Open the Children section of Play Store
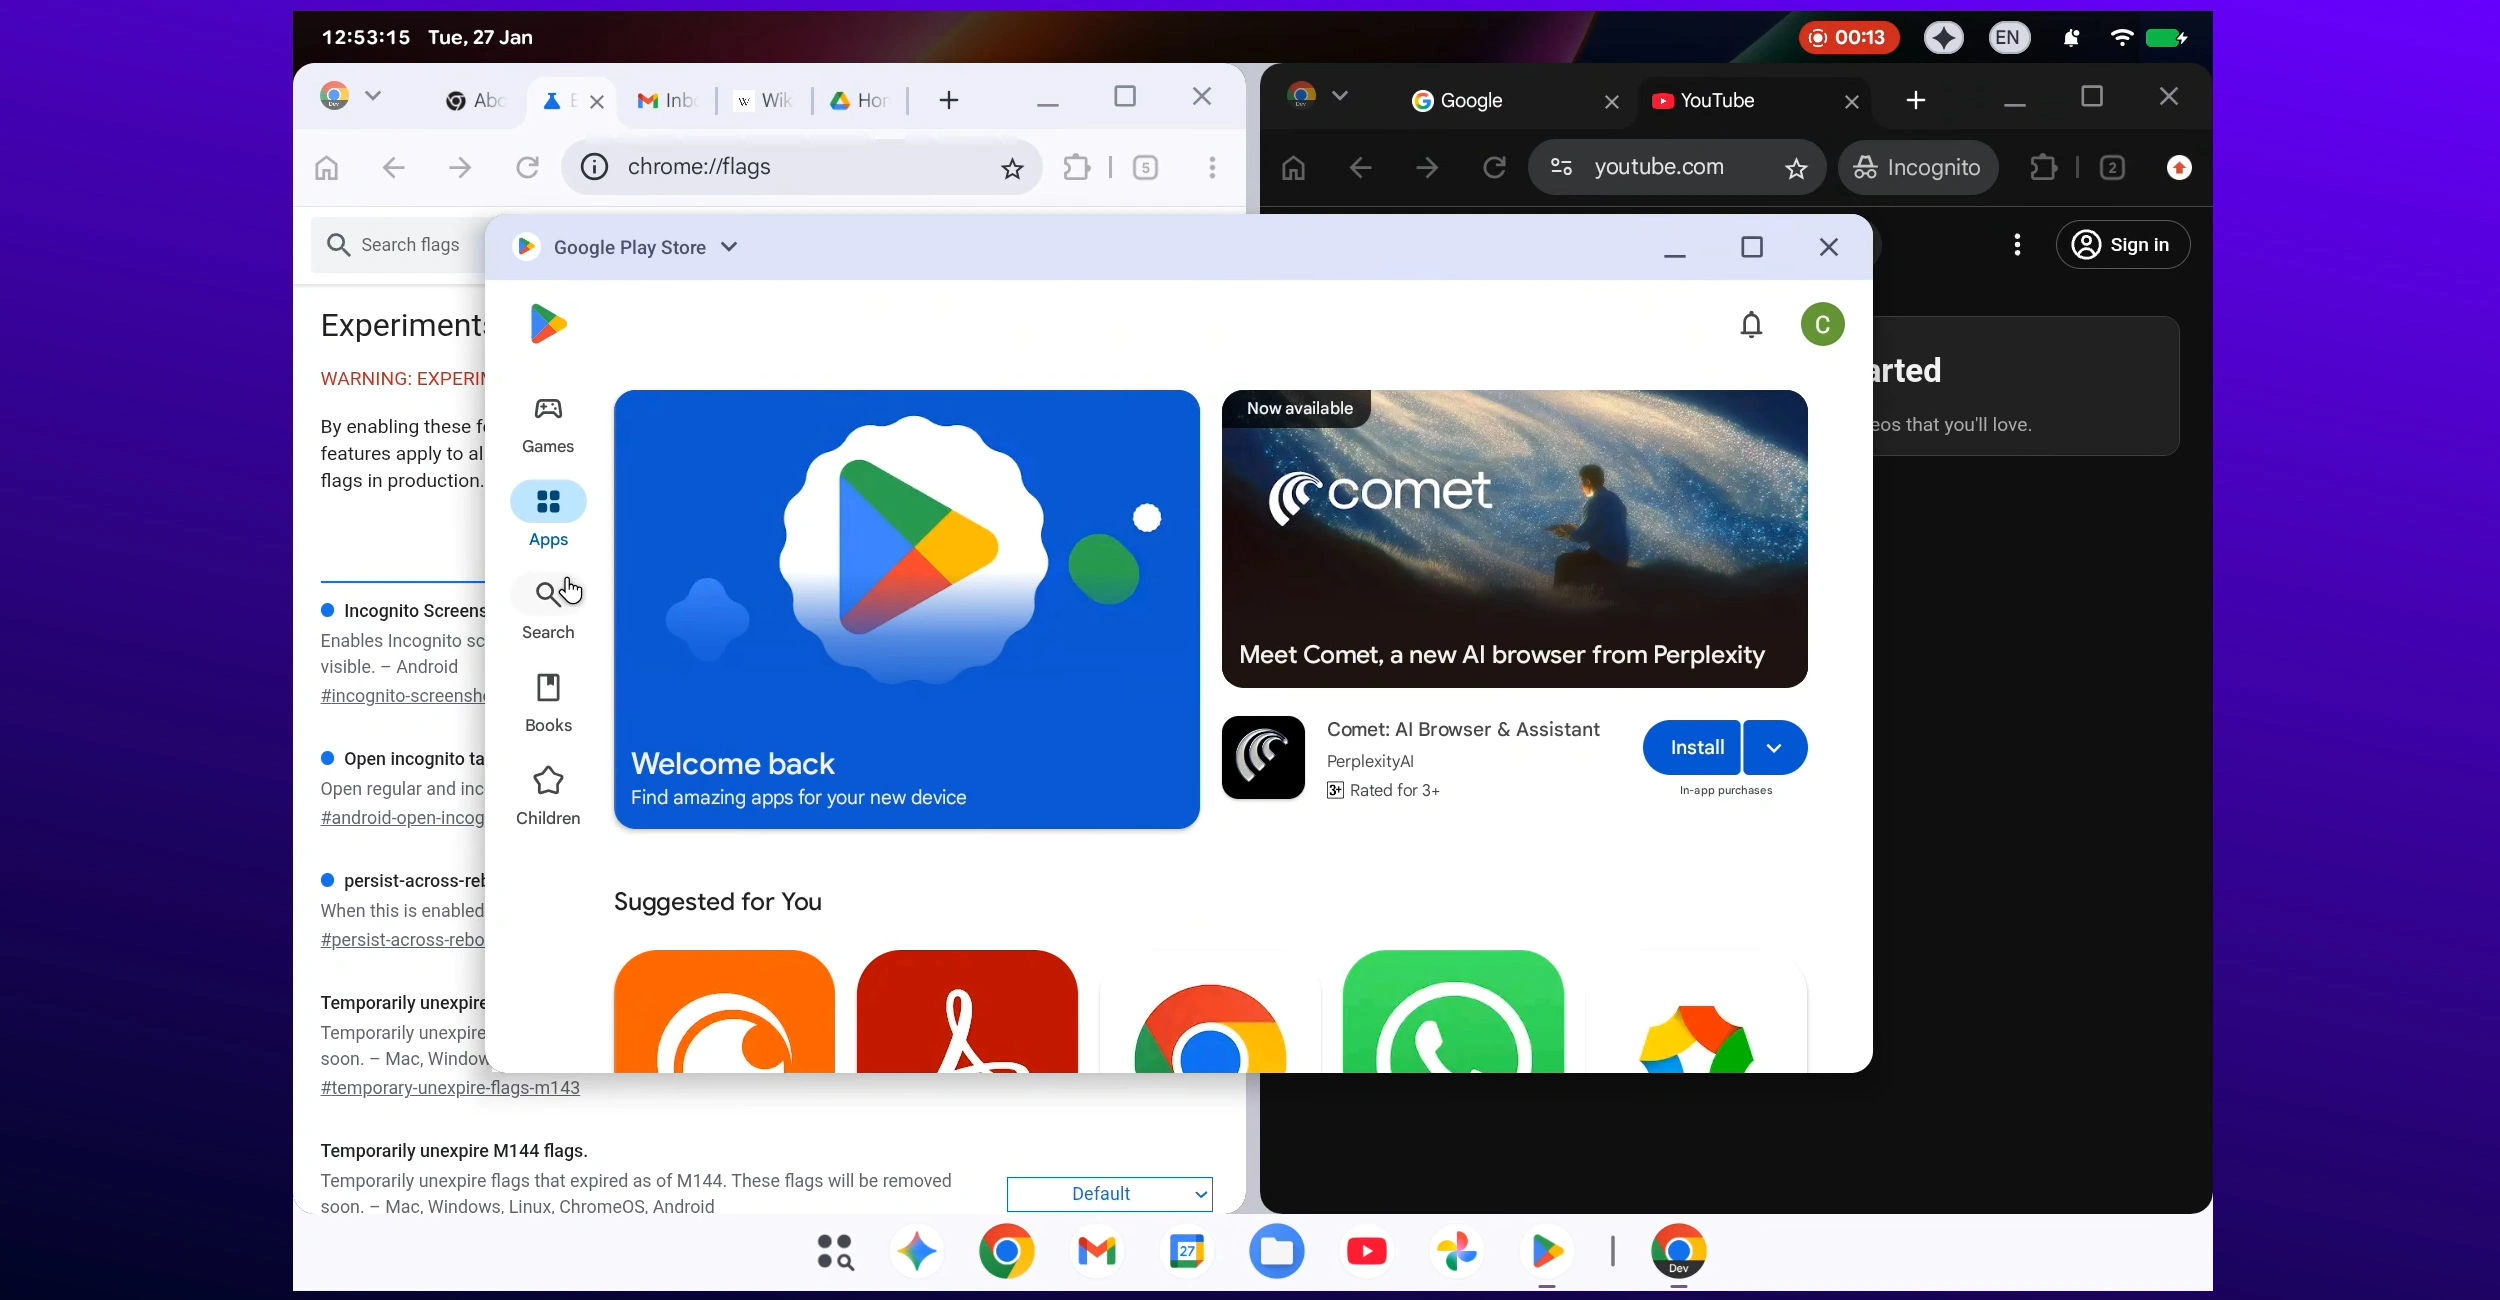 pyautogui.click(x=548, y=792)
